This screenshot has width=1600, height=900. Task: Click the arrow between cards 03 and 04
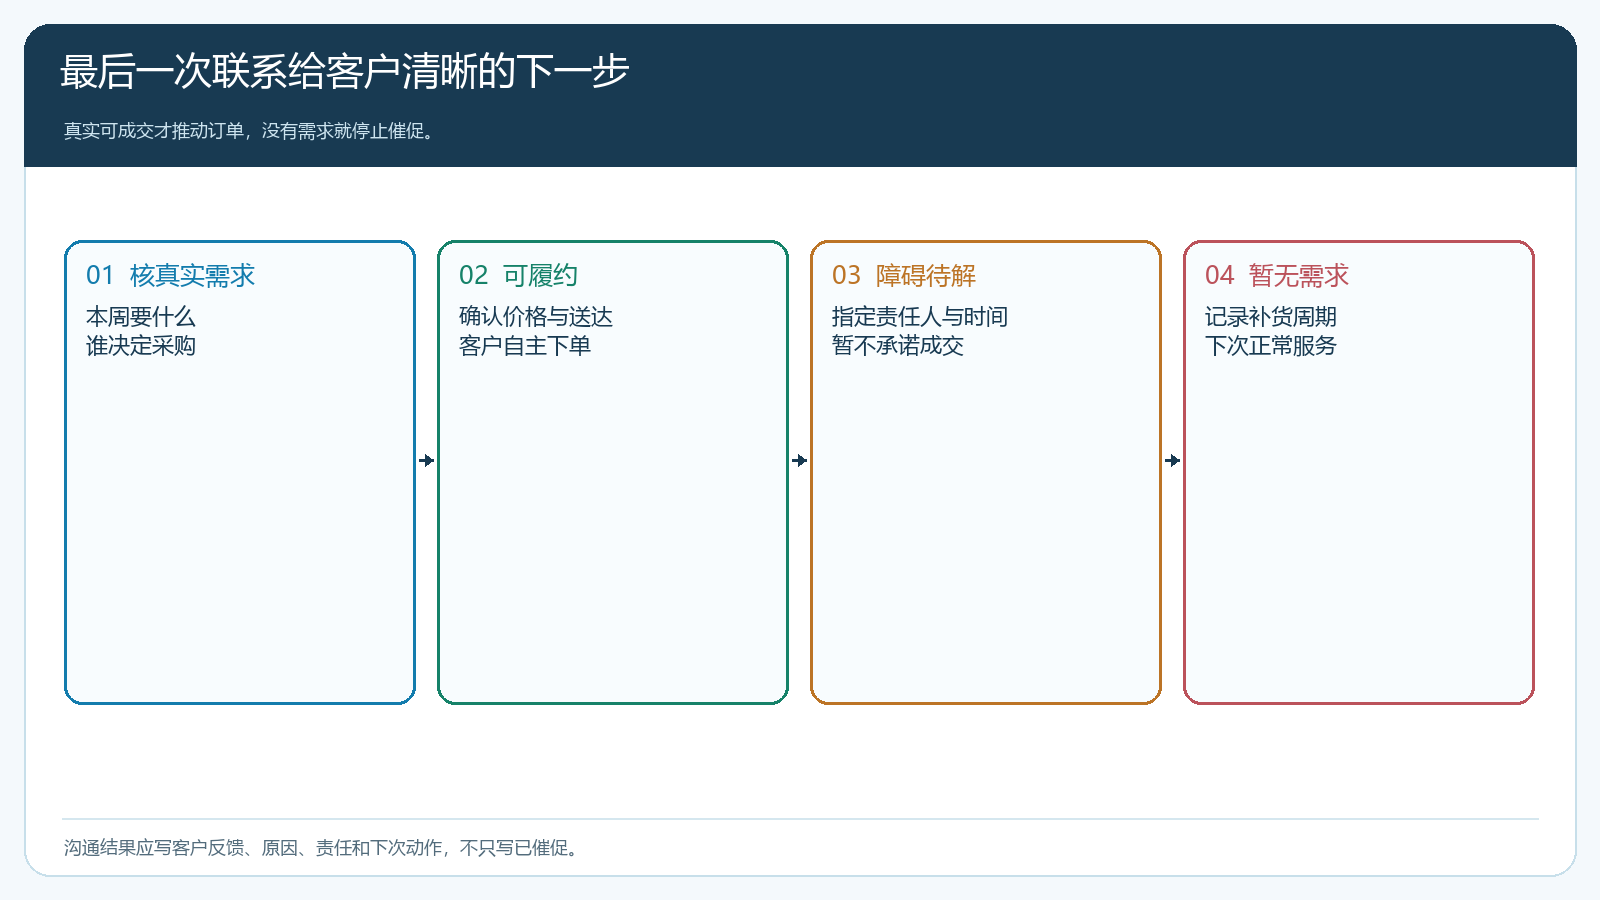[x=1173, y=460]
